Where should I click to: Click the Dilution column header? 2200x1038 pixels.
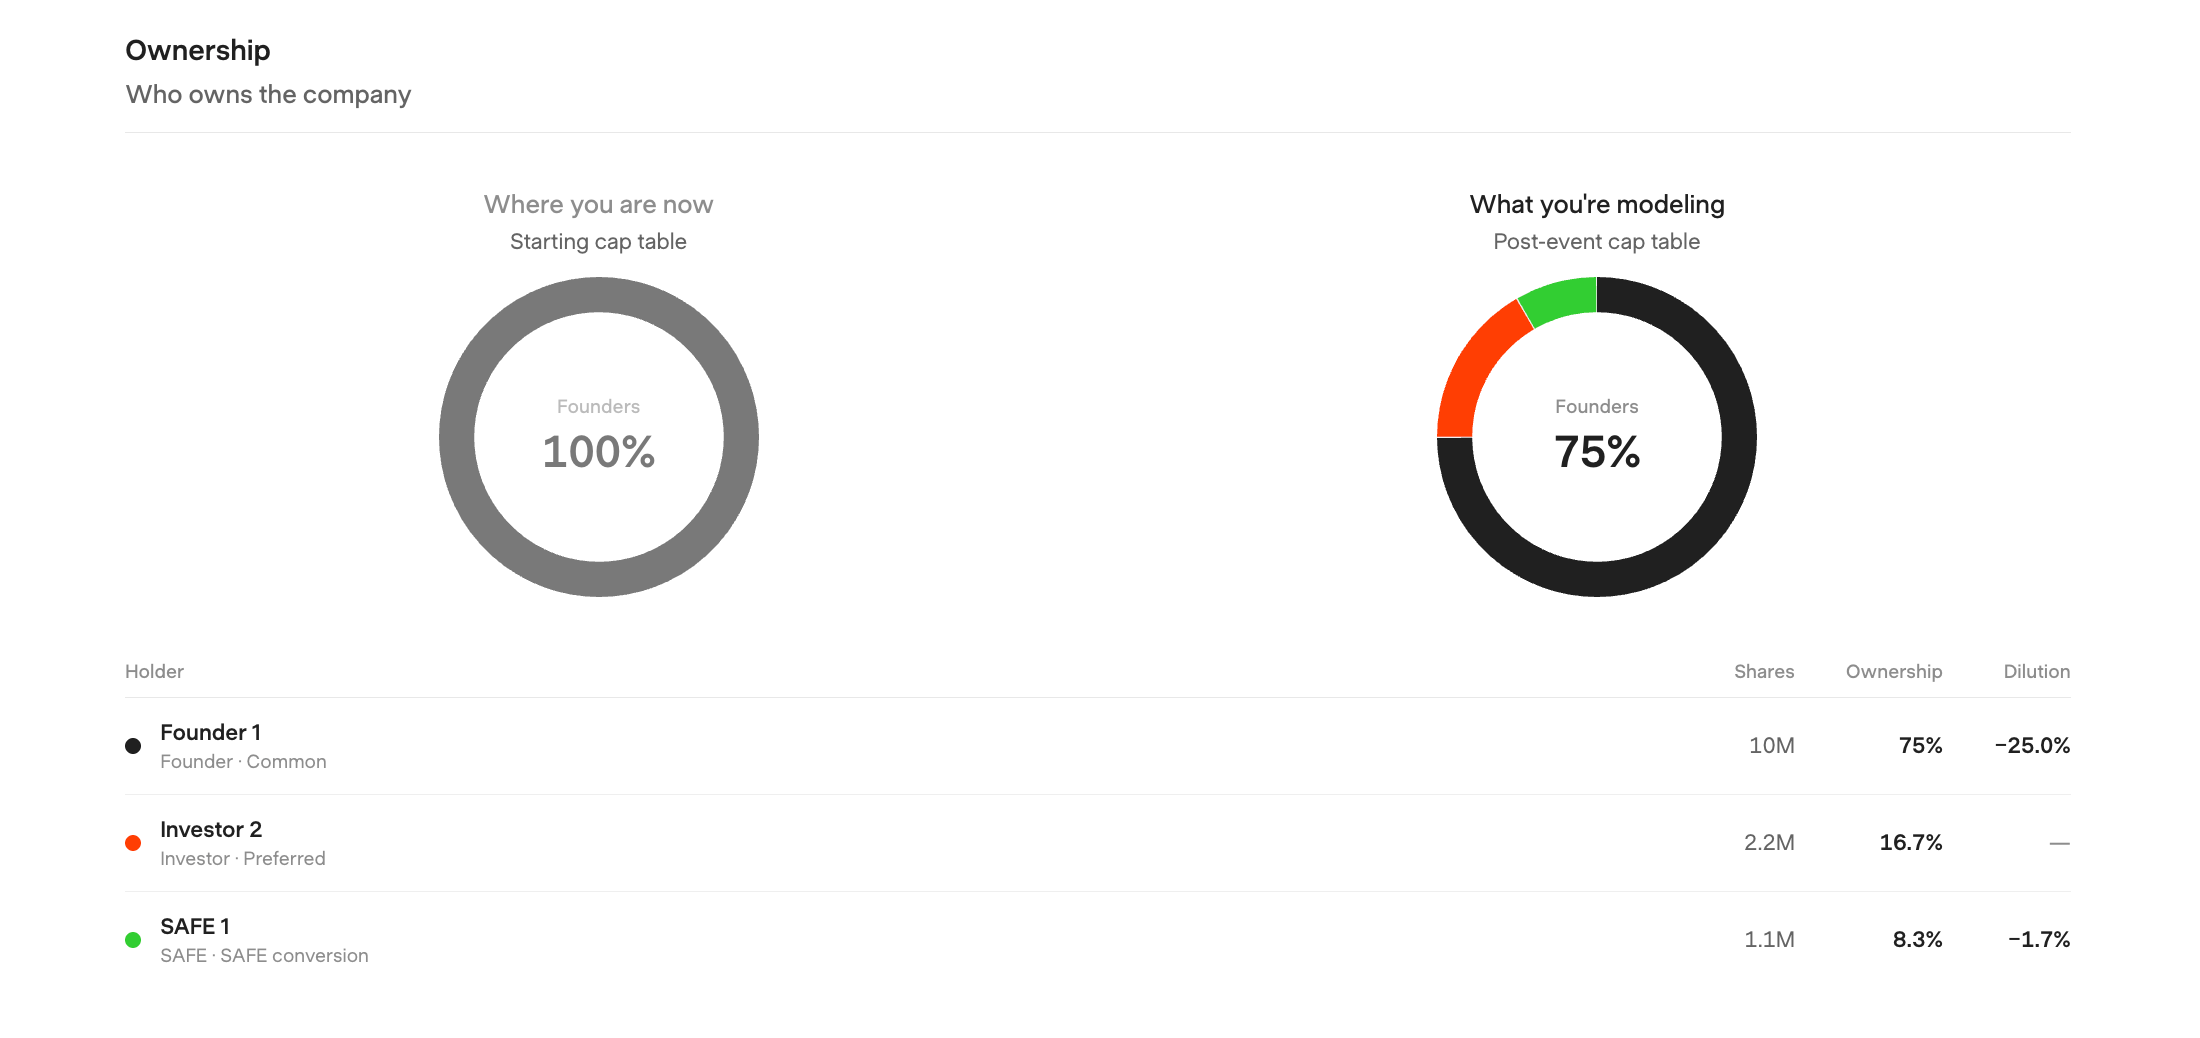(x=2036, y=671)
